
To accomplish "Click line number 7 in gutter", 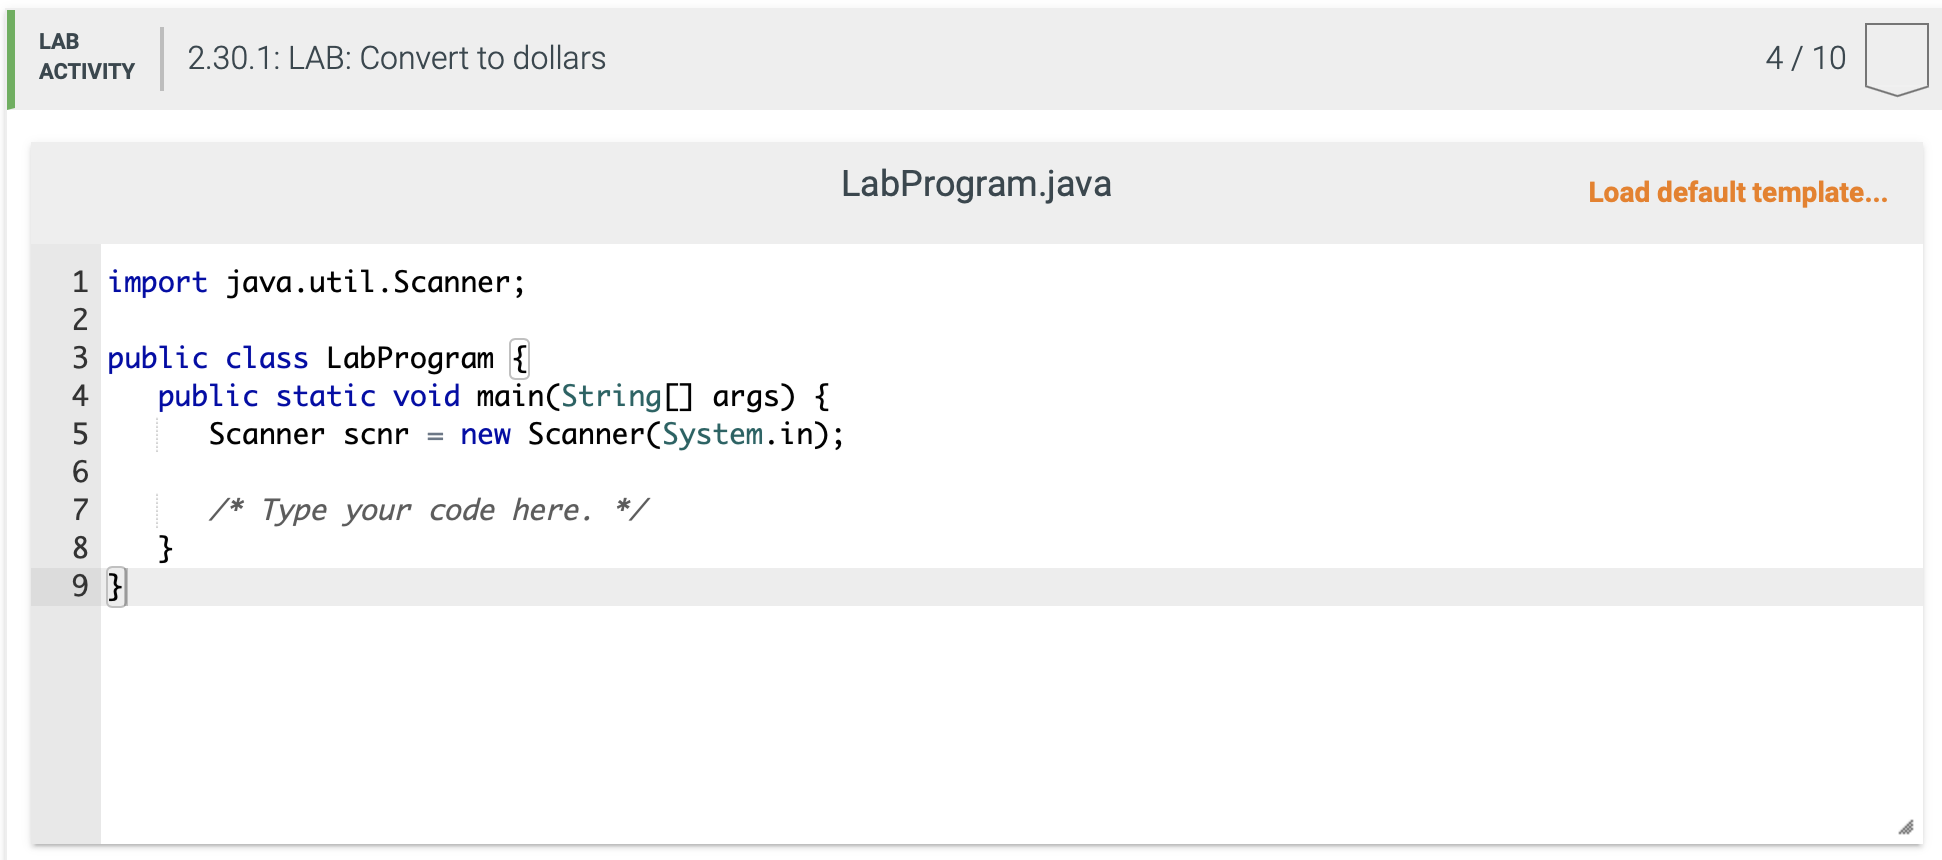I will (x=80, y=510).
